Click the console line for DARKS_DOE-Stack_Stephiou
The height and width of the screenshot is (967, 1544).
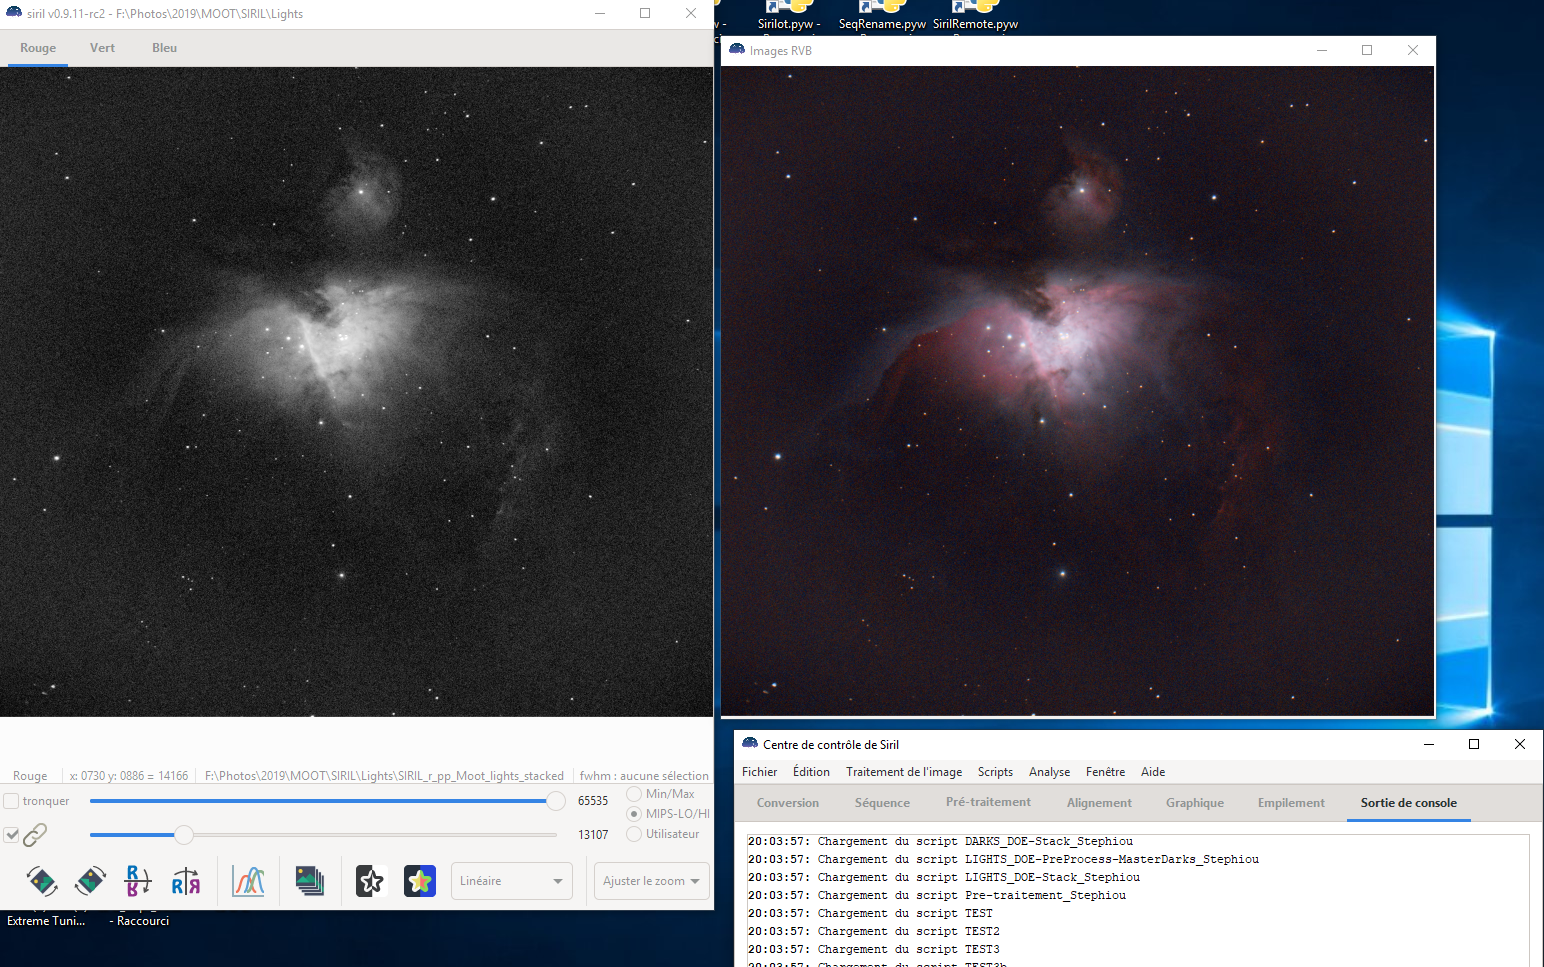click(940, 841)
